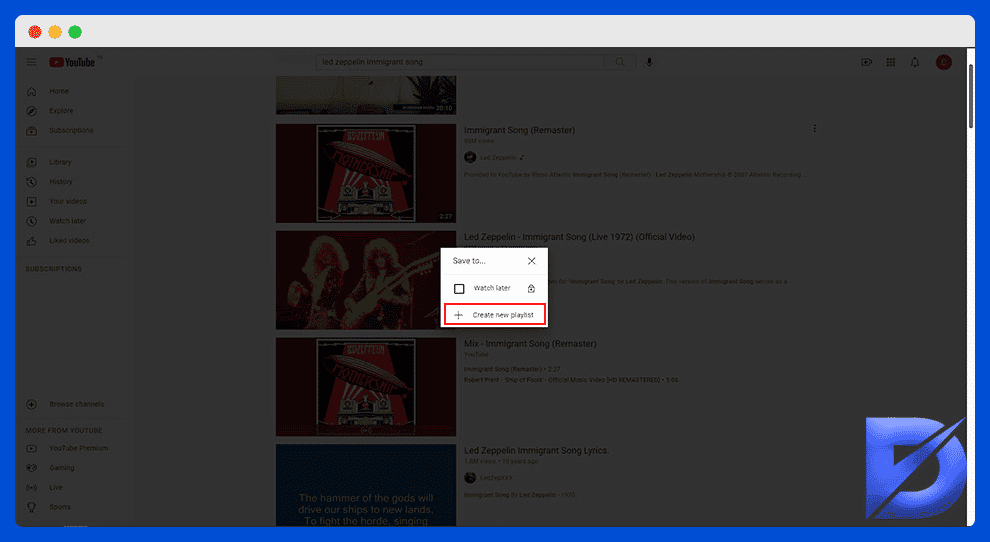
Task: Click the search magnifier button
Action: click(620, 62)
